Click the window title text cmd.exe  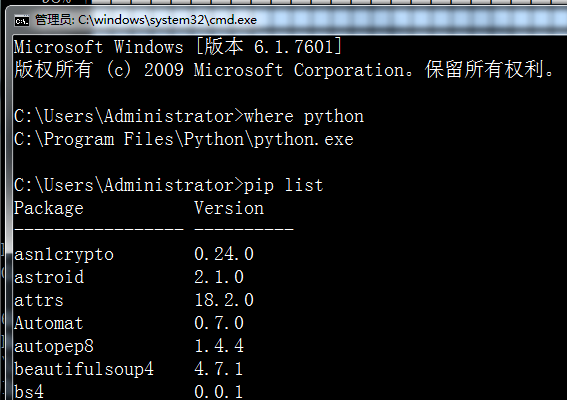click(x=146, y=20)
